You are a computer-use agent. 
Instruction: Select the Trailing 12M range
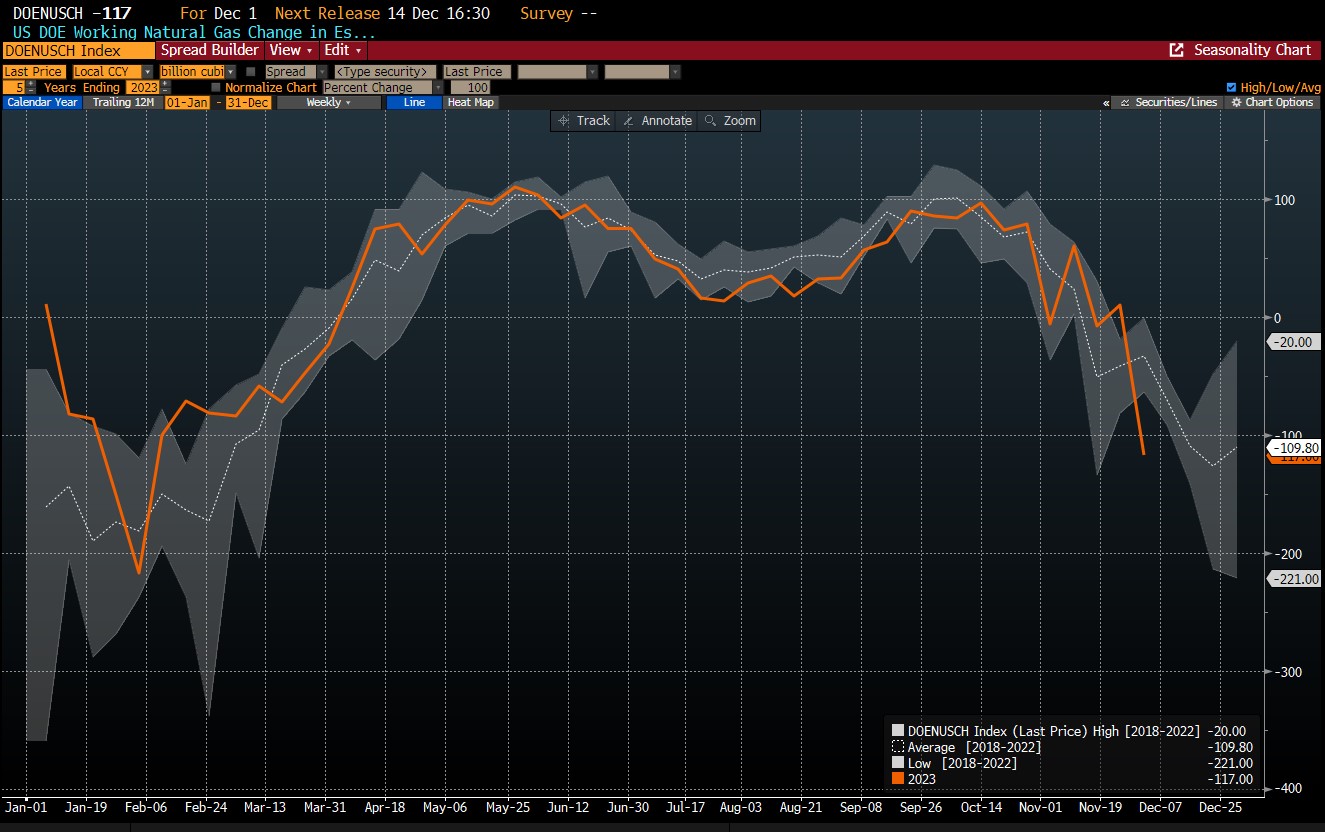tap(122, 103)
